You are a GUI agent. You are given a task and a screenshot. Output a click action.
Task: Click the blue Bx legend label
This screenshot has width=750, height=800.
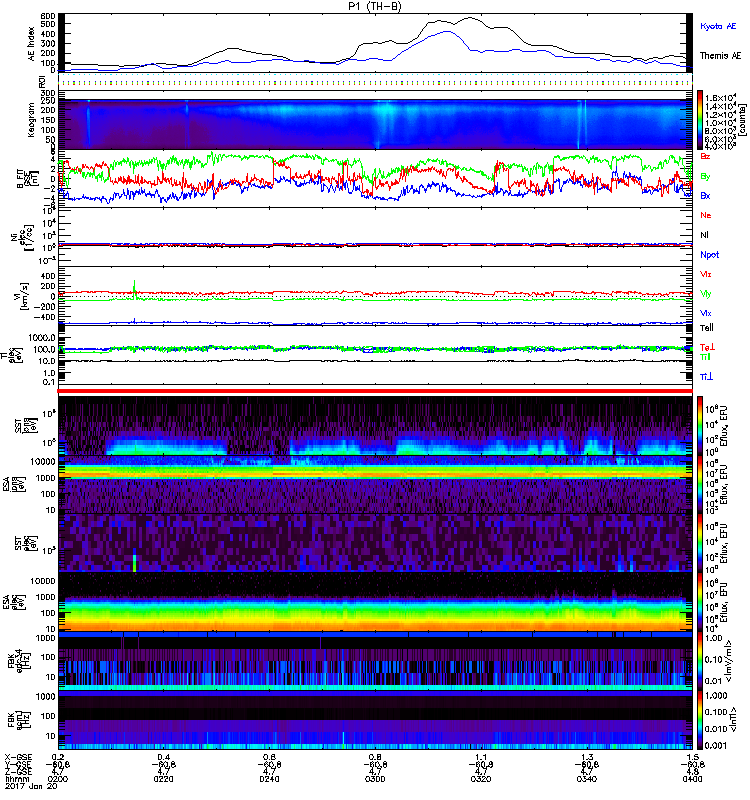click(x=705, y=195)
